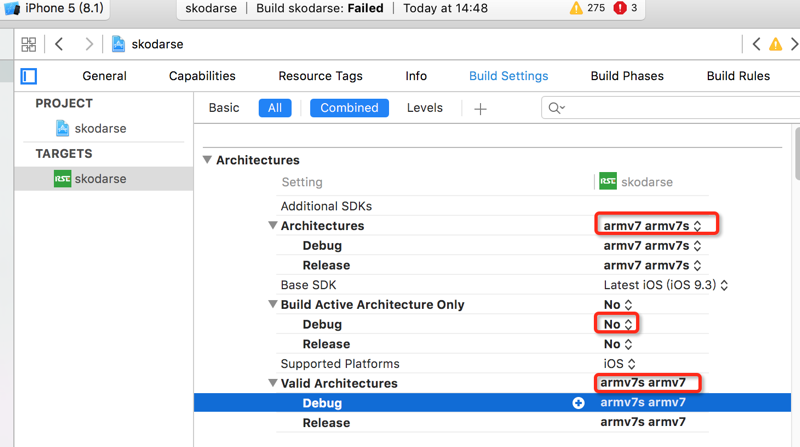800x447 pixels.
Task: Click the yellow warnings triangle icon
Action: [x=576, y=9]
